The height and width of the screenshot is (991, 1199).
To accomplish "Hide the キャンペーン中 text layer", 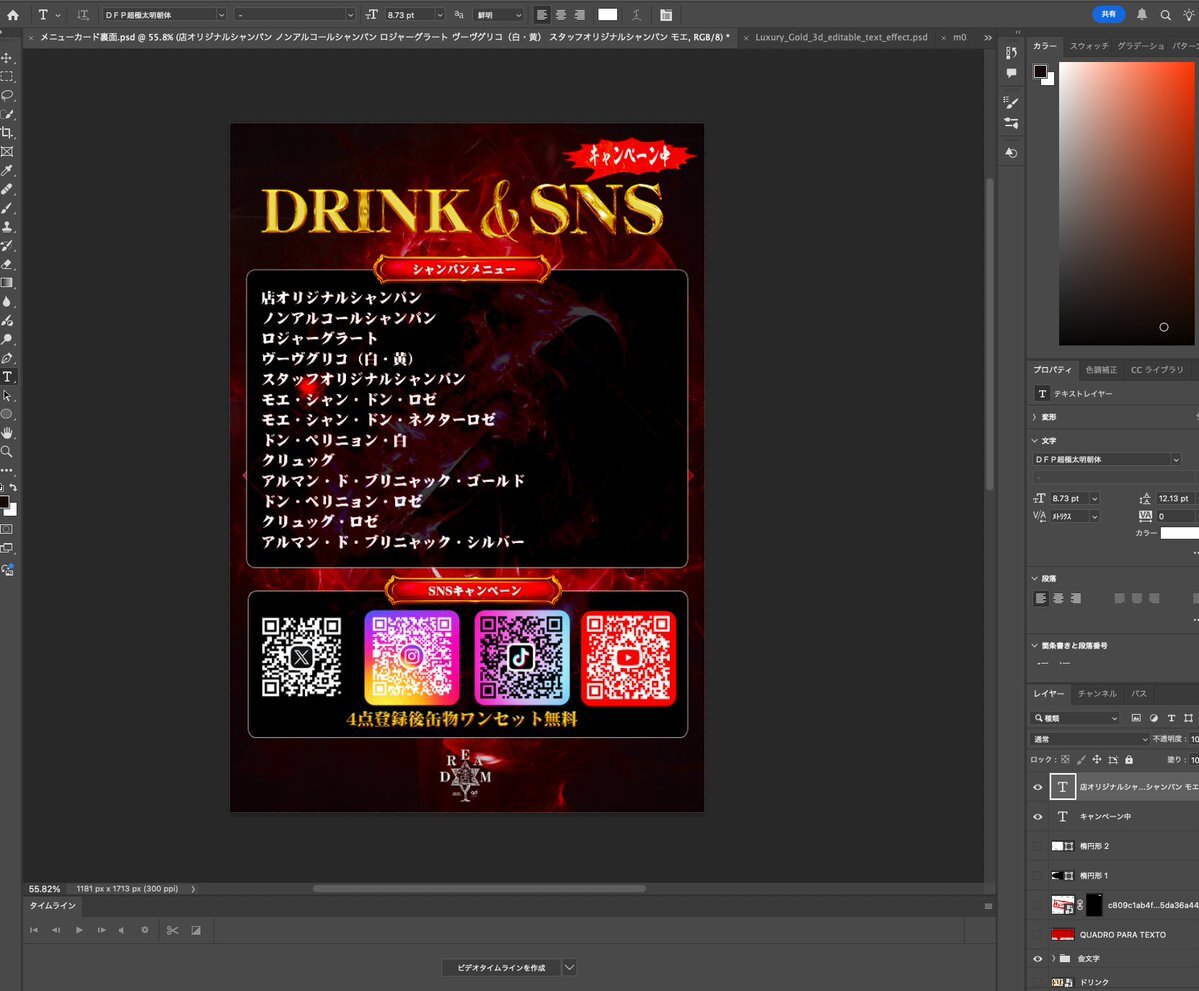I will (x=1038, y=817).
